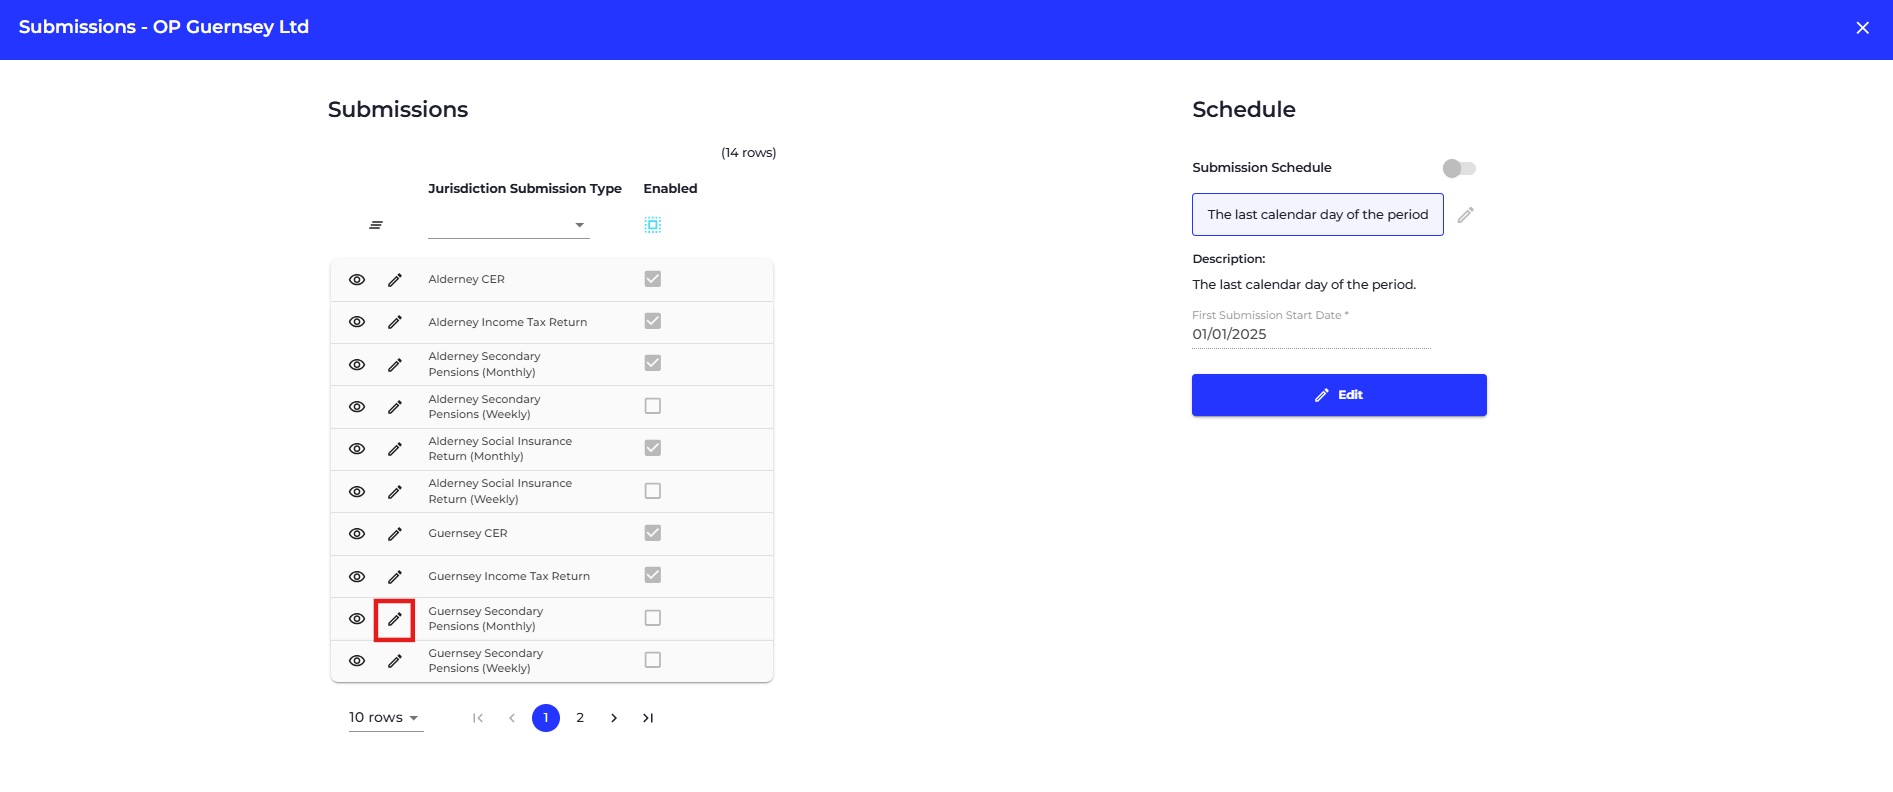Edit Guernsey Income Tax Return row
Image resolution: width=1893 pixels, height=792 pixels.
(x=395, y=577)
